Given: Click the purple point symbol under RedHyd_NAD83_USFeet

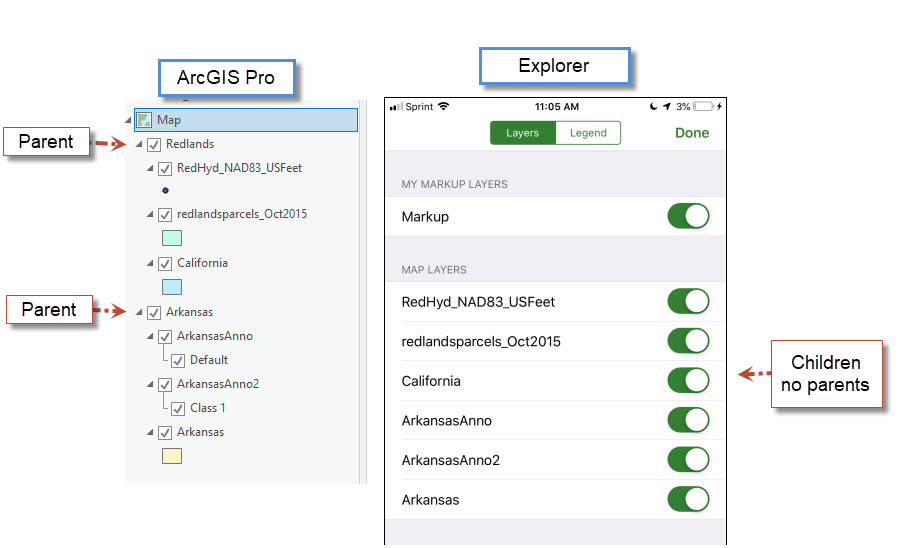Looking at the screenshot, I should click(166, 191).
